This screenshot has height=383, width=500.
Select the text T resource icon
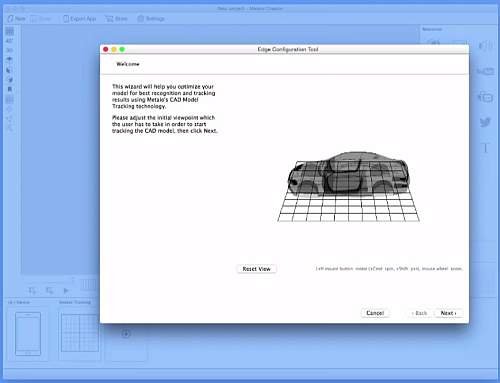486,148
